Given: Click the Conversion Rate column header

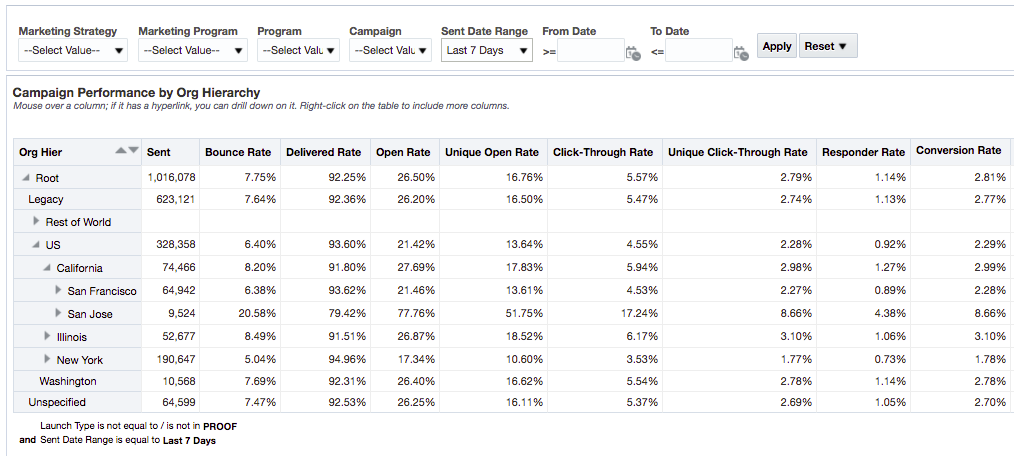Looking at the screenshot, I should [x=958, y=151].
